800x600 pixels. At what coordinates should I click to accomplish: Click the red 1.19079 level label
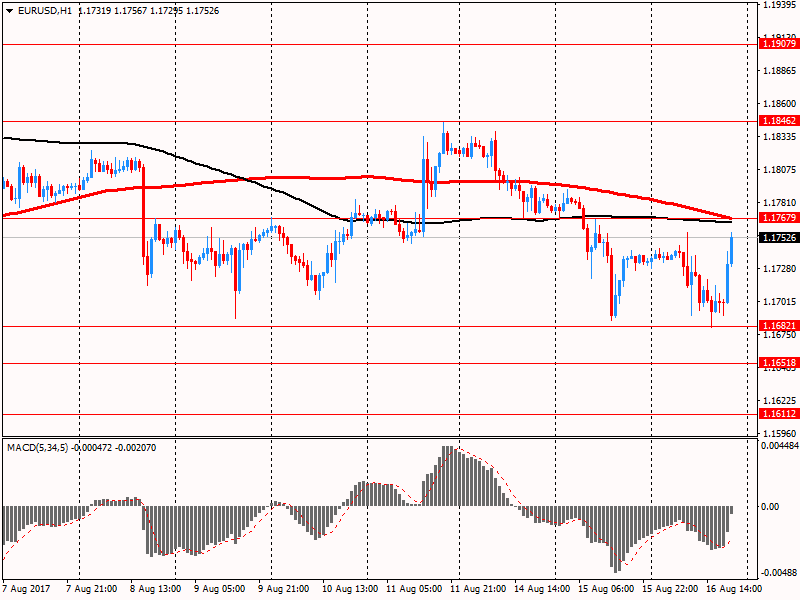tap(779, 43)
